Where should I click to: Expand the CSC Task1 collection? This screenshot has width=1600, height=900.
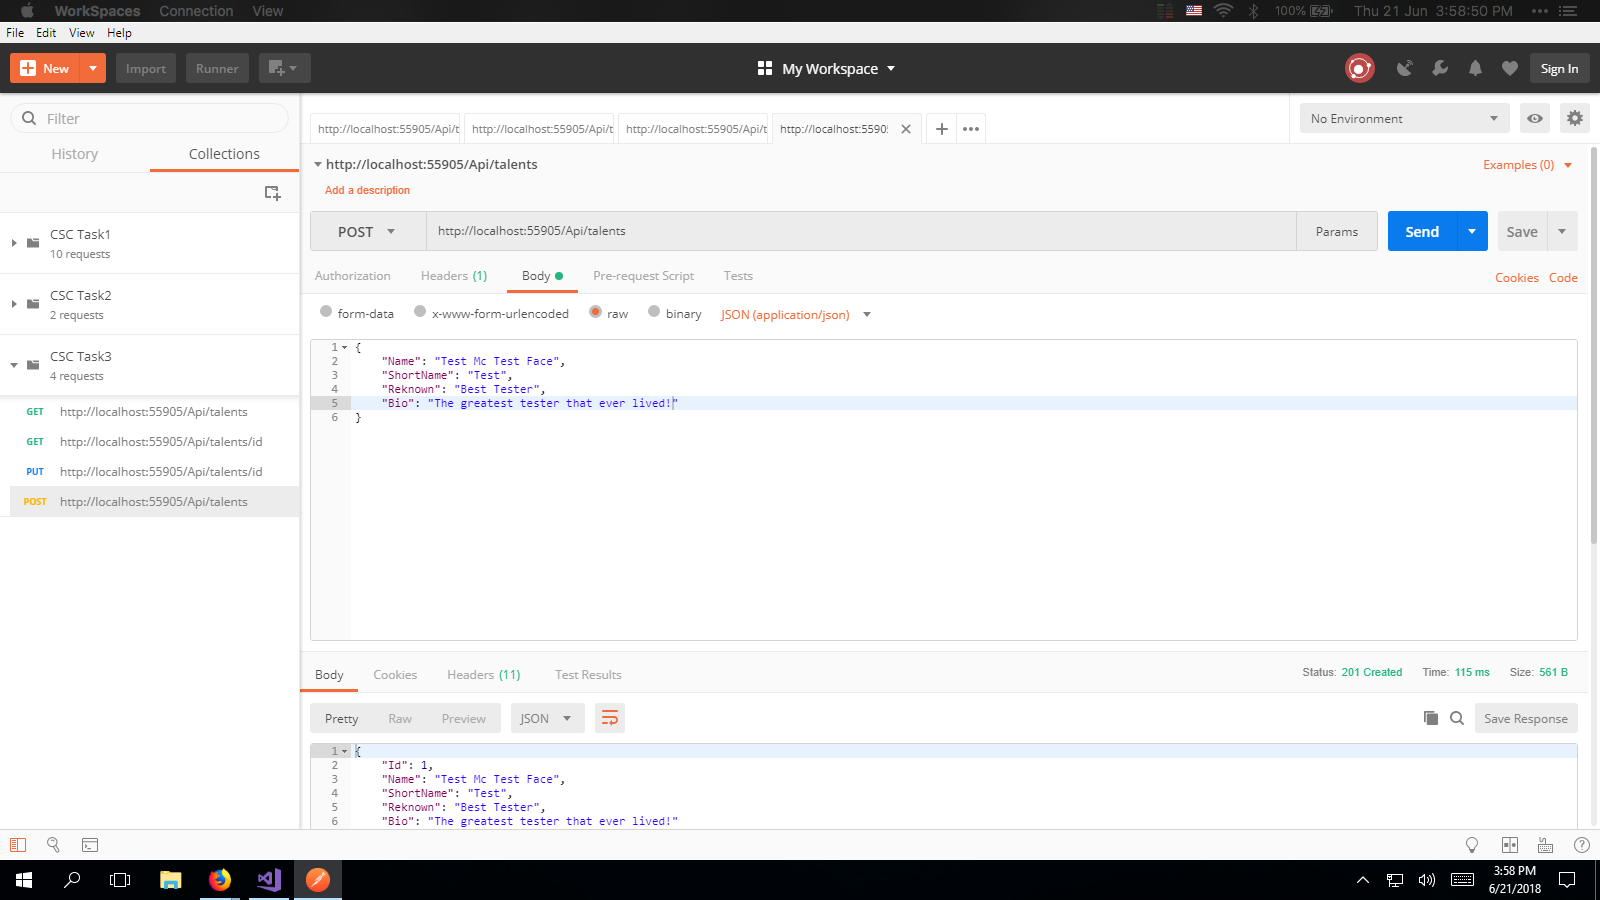click(14, 243)
